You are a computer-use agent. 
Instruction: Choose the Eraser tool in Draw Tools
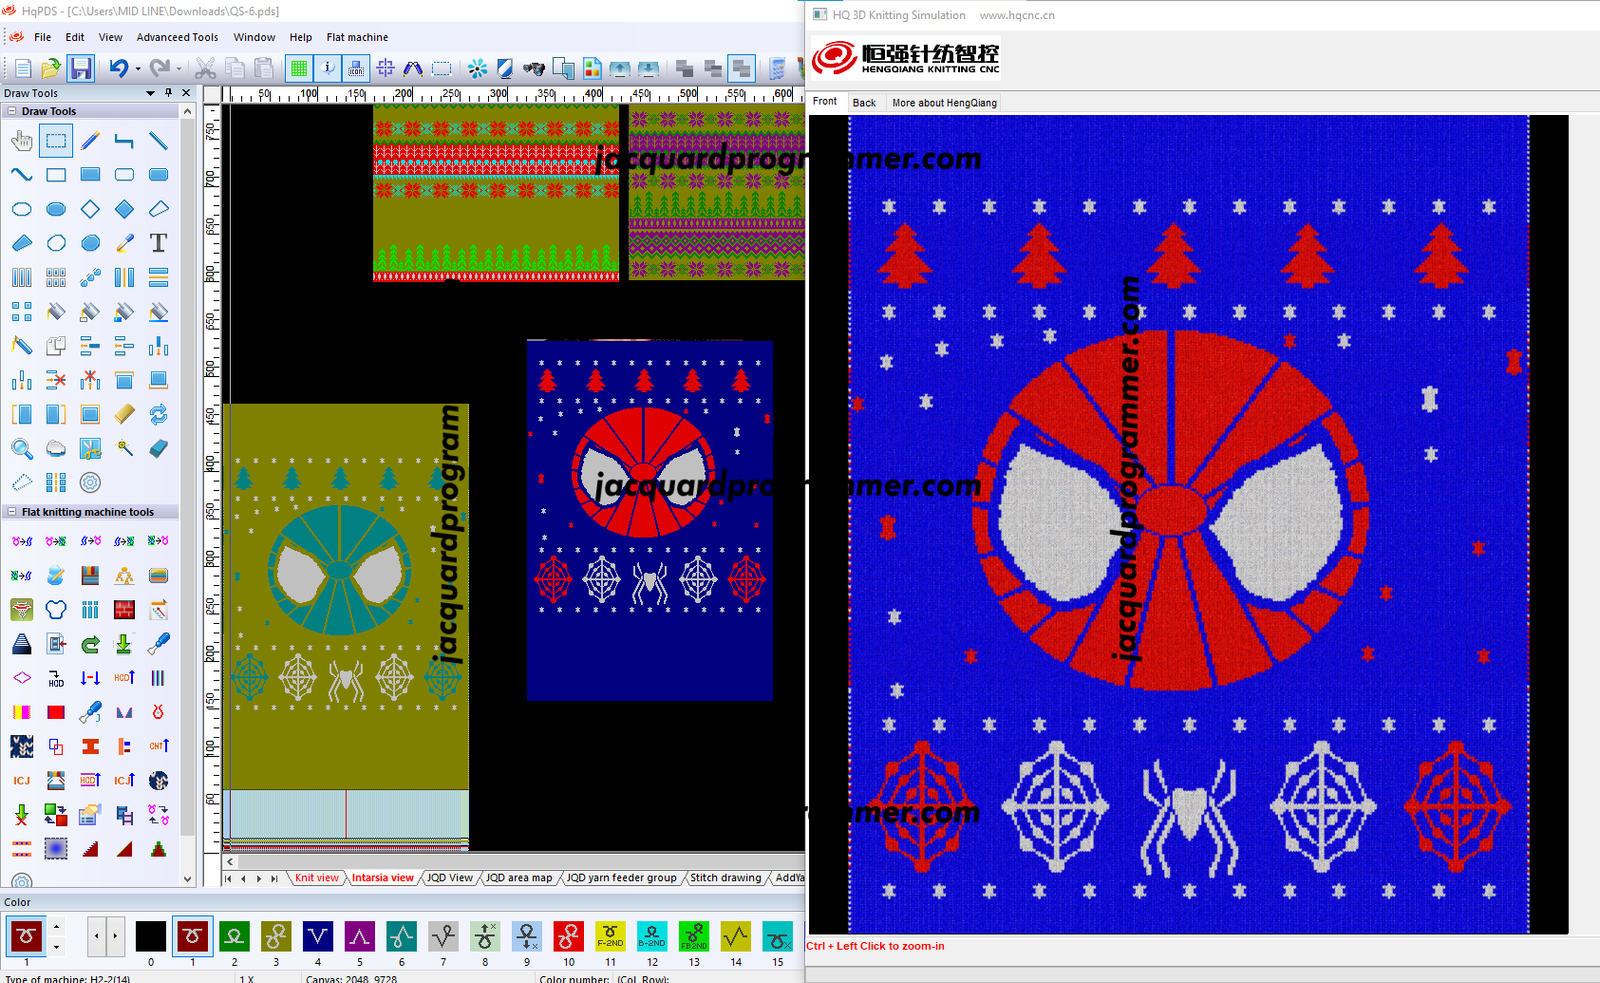click(158, 449)
